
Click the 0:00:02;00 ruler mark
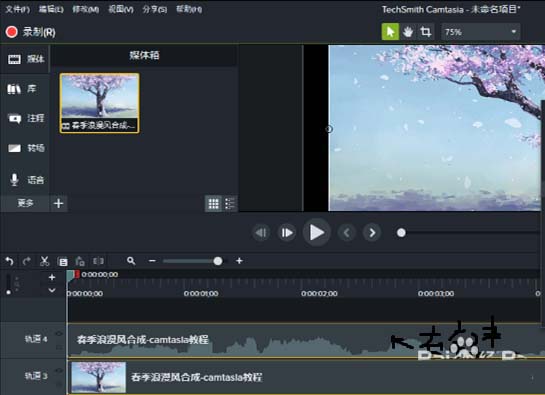[x=319, y=293]
